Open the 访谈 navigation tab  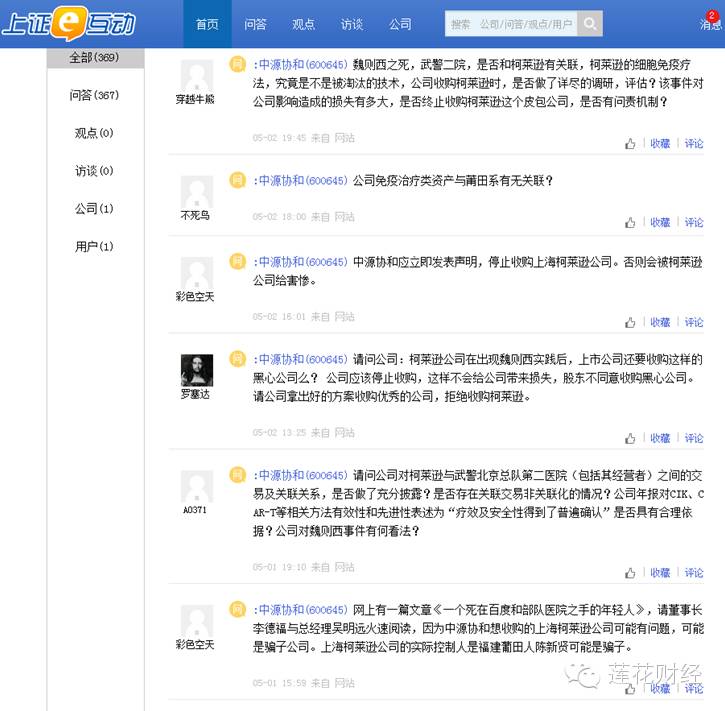coord(352,24)
